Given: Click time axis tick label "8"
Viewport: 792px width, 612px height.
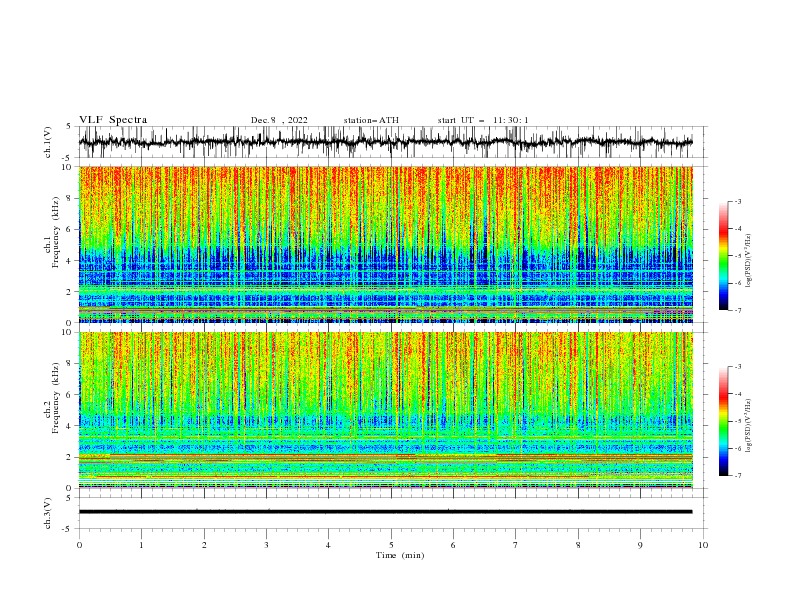Looking at the screenshot, I should 578,545.
